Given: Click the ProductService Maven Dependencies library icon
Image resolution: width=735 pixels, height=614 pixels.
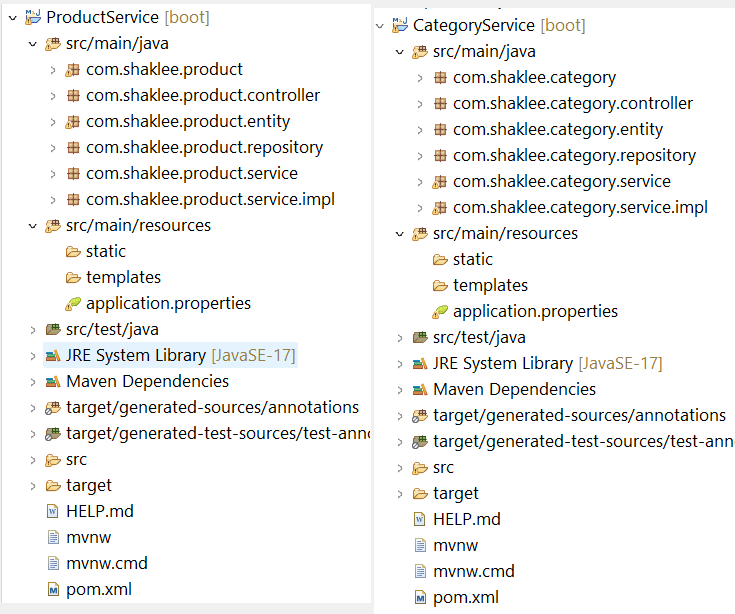Looking at the screenshot, I should tap(52, 381).
